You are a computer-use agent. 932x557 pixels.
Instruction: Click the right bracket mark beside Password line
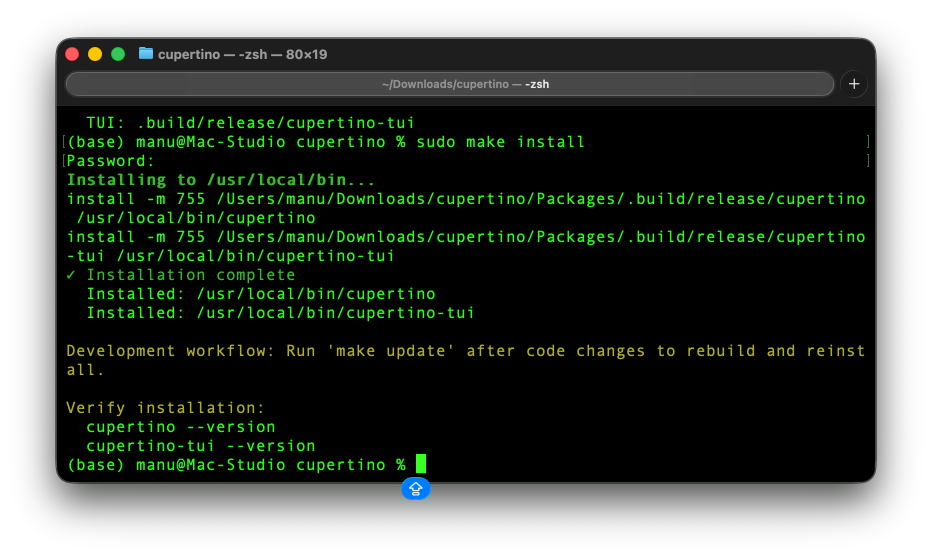point(868,161)
